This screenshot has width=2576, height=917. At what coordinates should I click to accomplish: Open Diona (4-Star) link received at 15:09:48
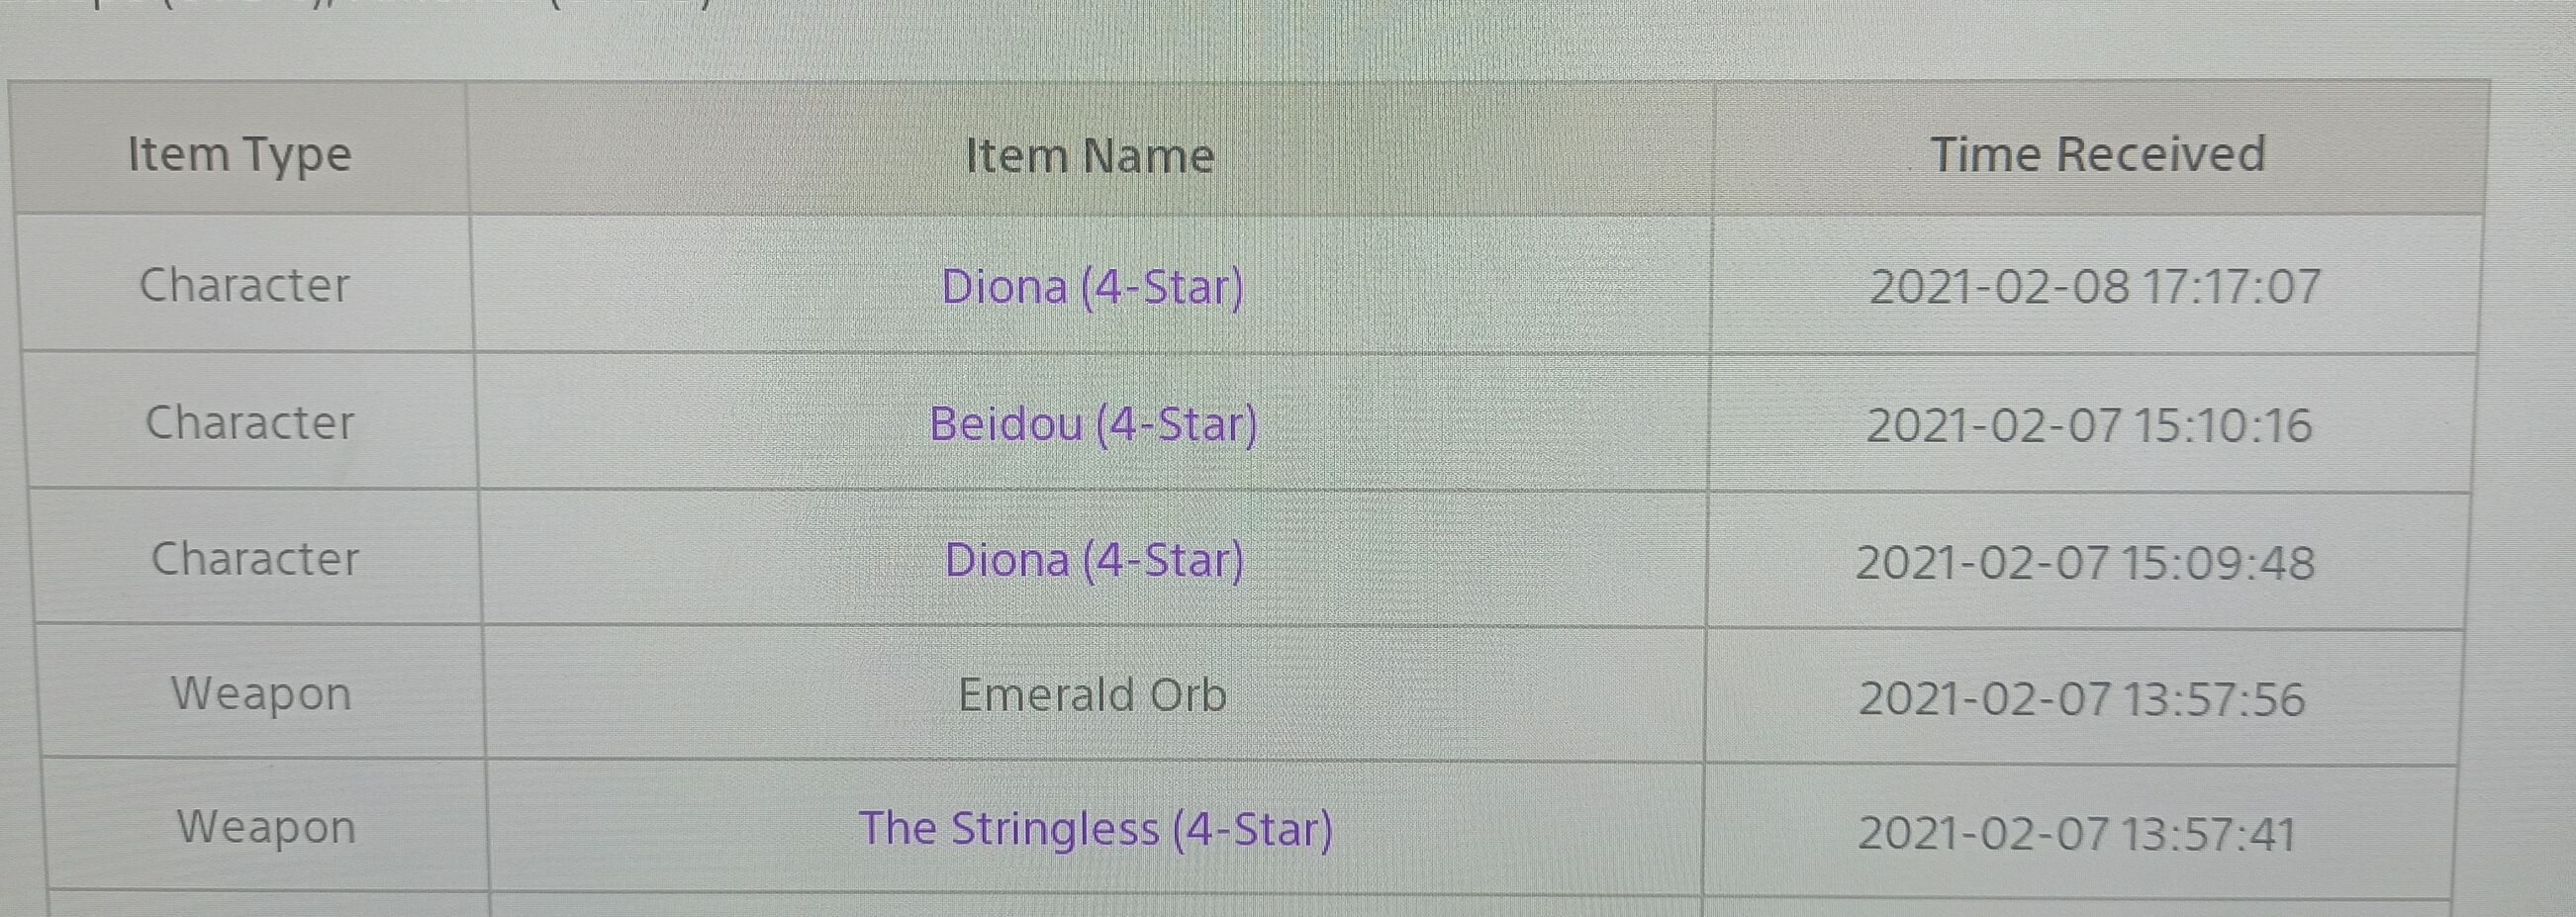tap(1094, 560)
